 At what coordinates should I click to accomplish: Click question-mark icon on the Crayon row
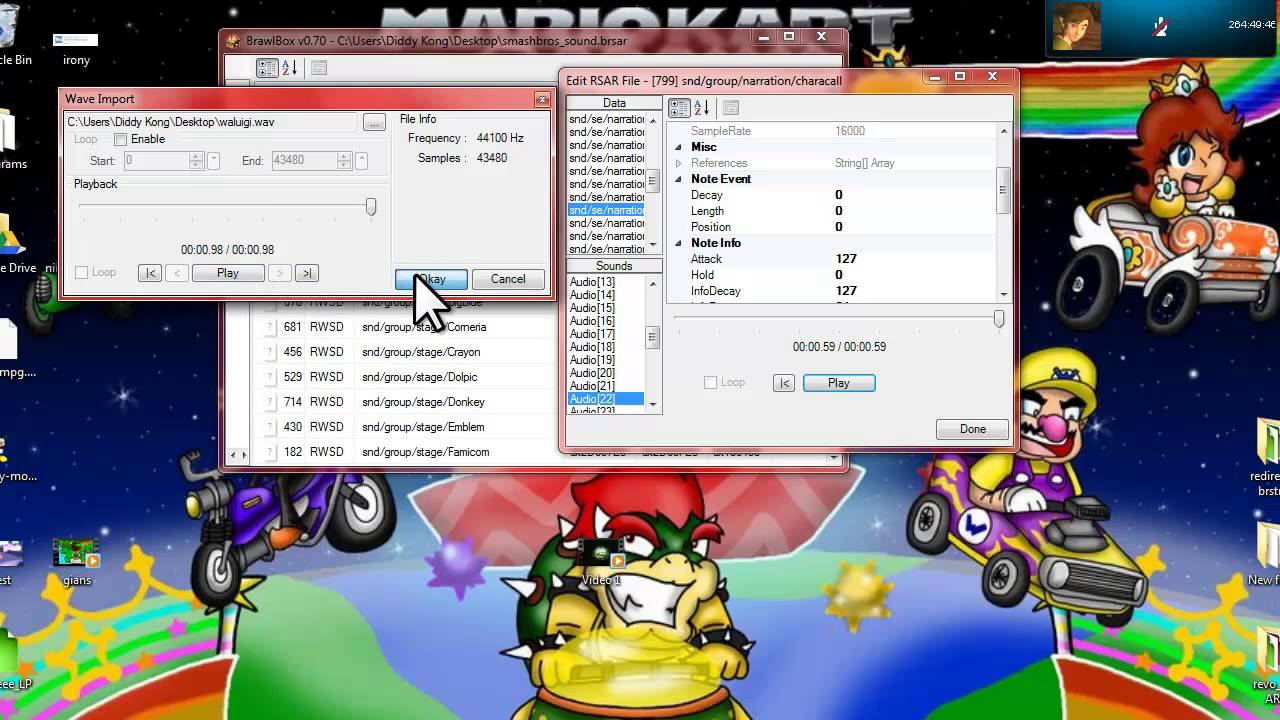(x=269, y=352)
